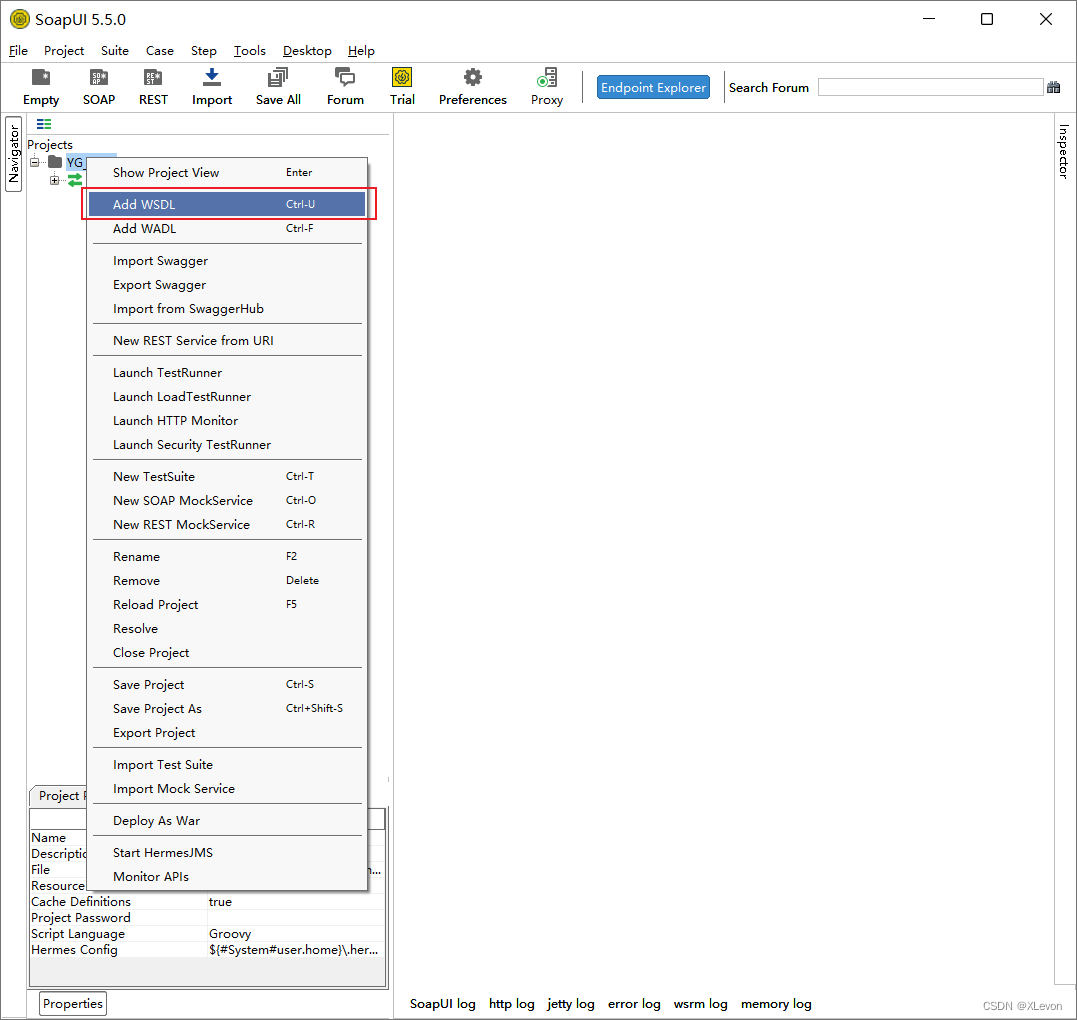Select Deploy As War entry
Viewport: 1077px width, 1020px height.
[227, 820]
